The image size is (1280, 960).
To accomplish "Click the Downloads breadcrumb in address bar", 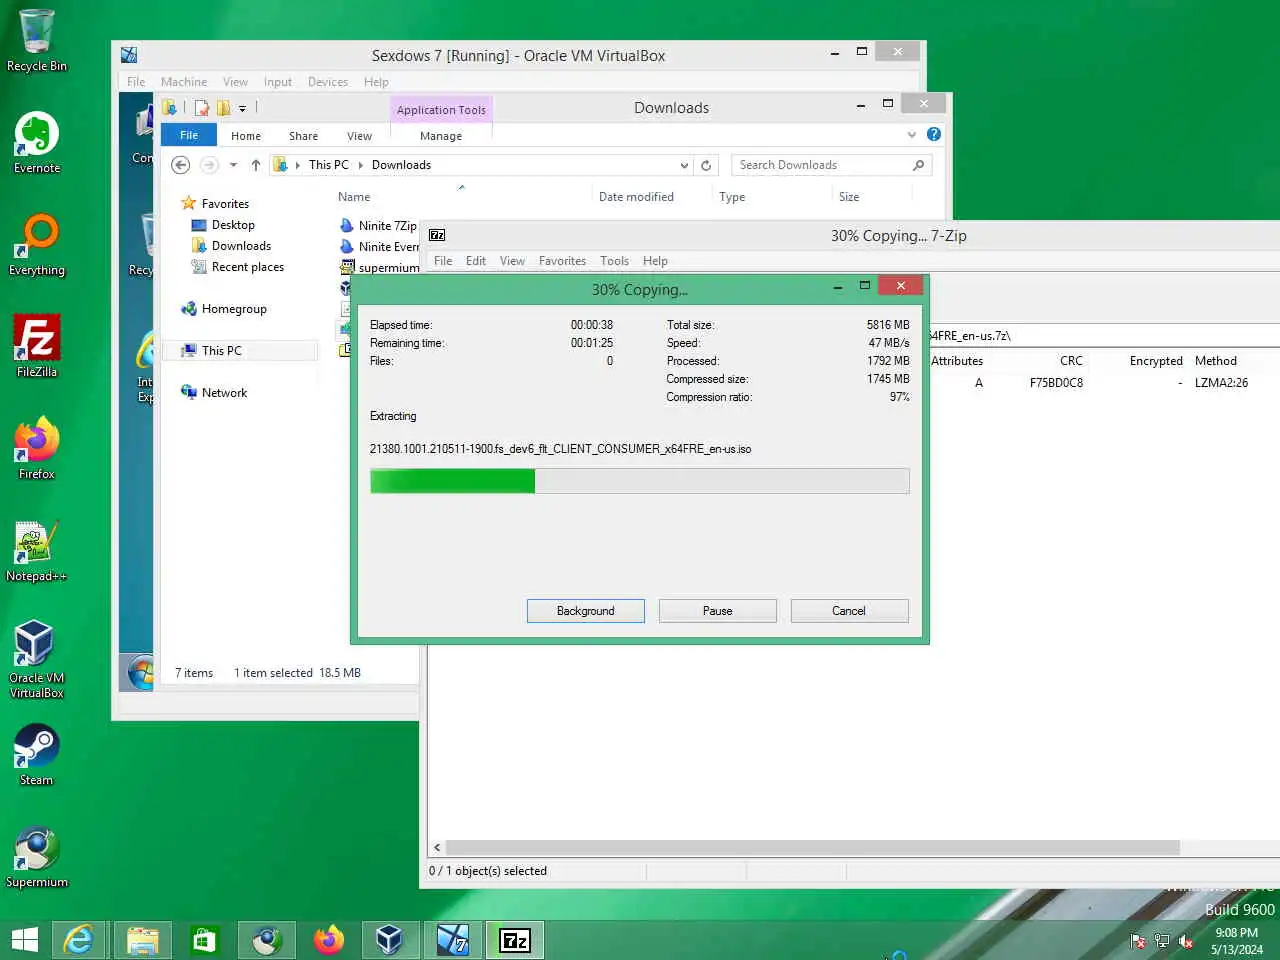I will click(x=401, y=165).
